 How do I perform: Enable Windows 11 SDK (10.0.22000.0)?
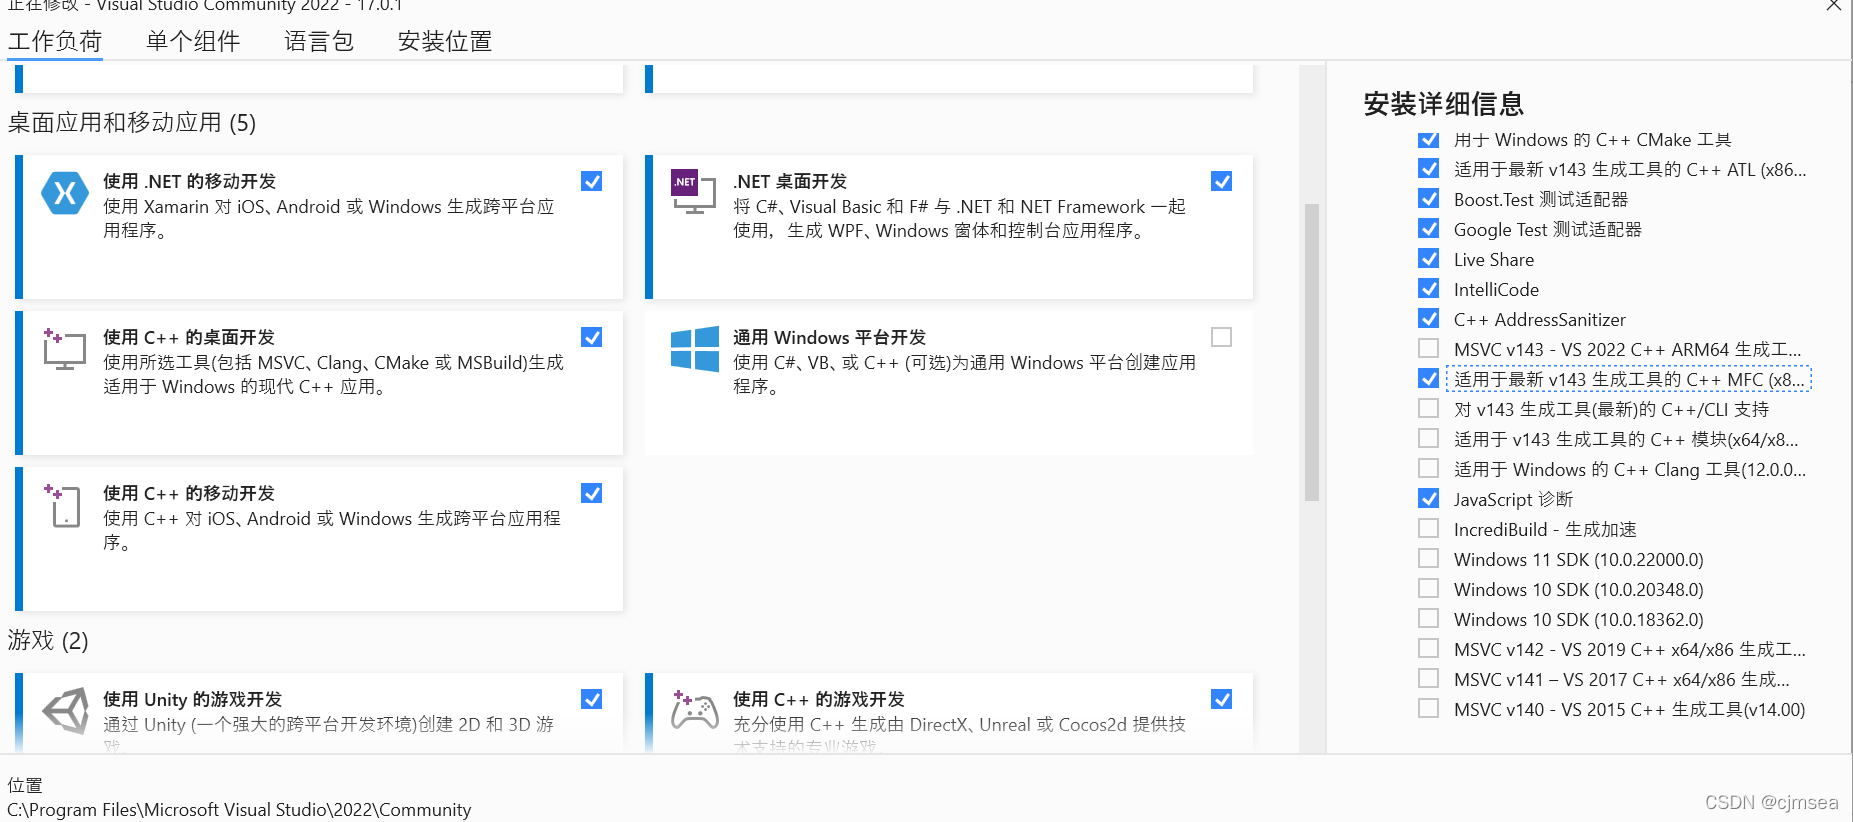pos(1429,558)
